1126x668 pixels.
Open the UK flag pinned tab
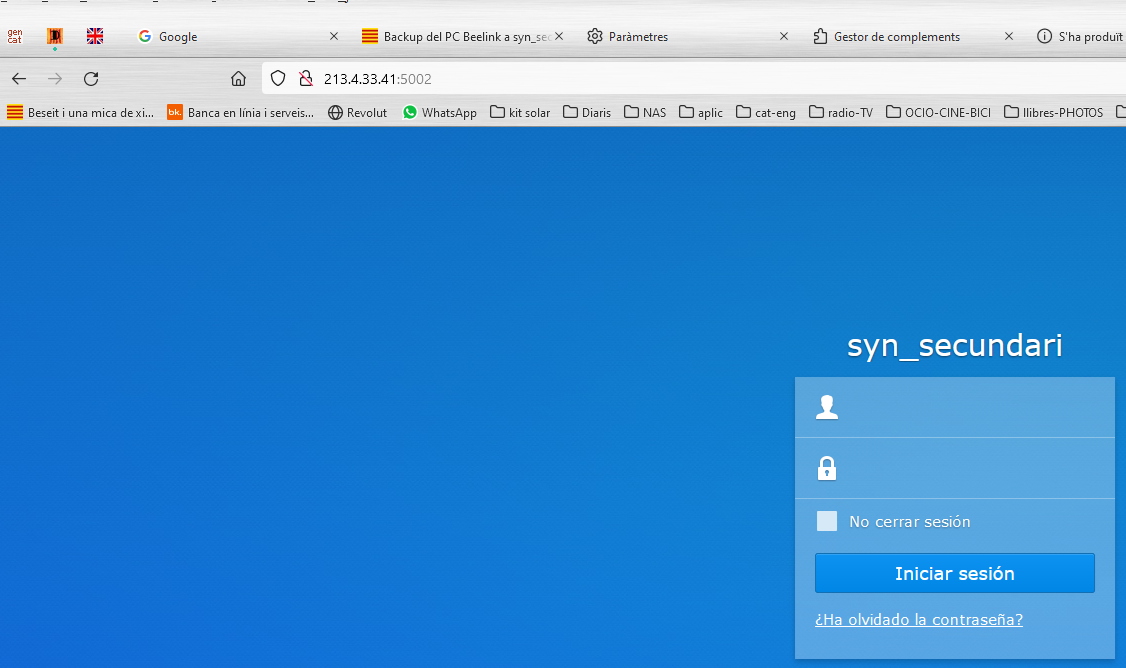[95, 36]
